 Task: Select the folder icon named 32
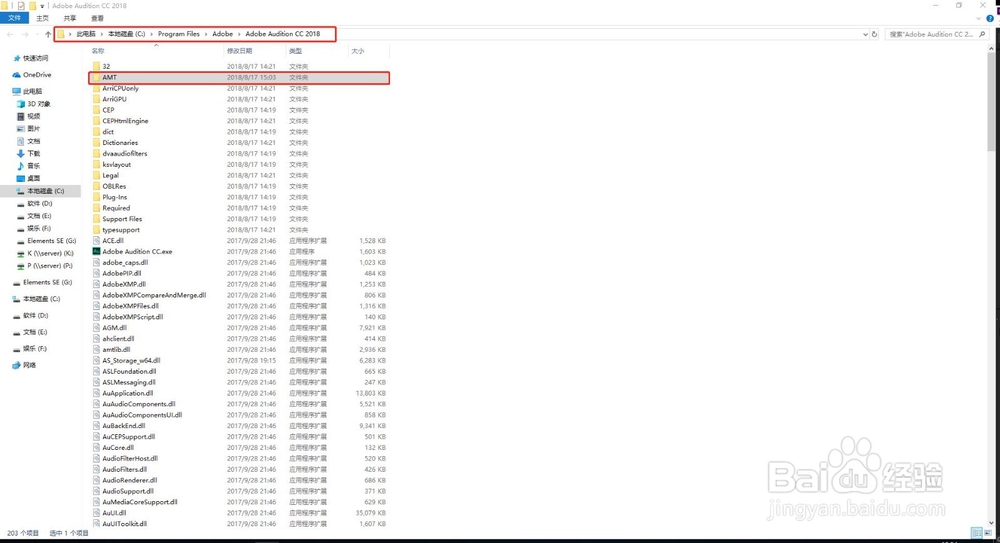click(96, 66)
